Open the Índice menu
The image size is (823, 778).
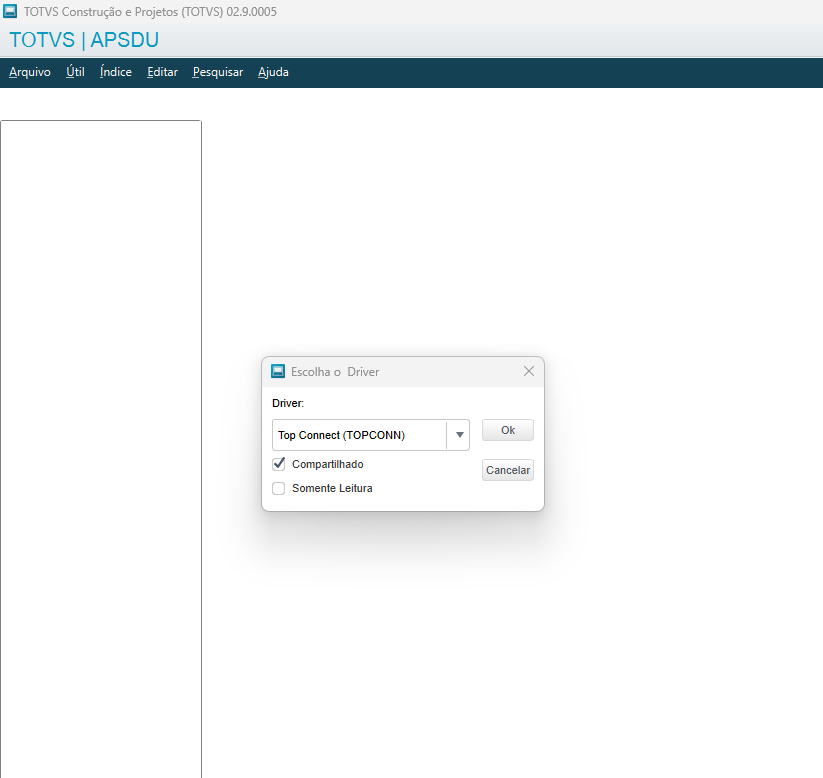(115, 72)
